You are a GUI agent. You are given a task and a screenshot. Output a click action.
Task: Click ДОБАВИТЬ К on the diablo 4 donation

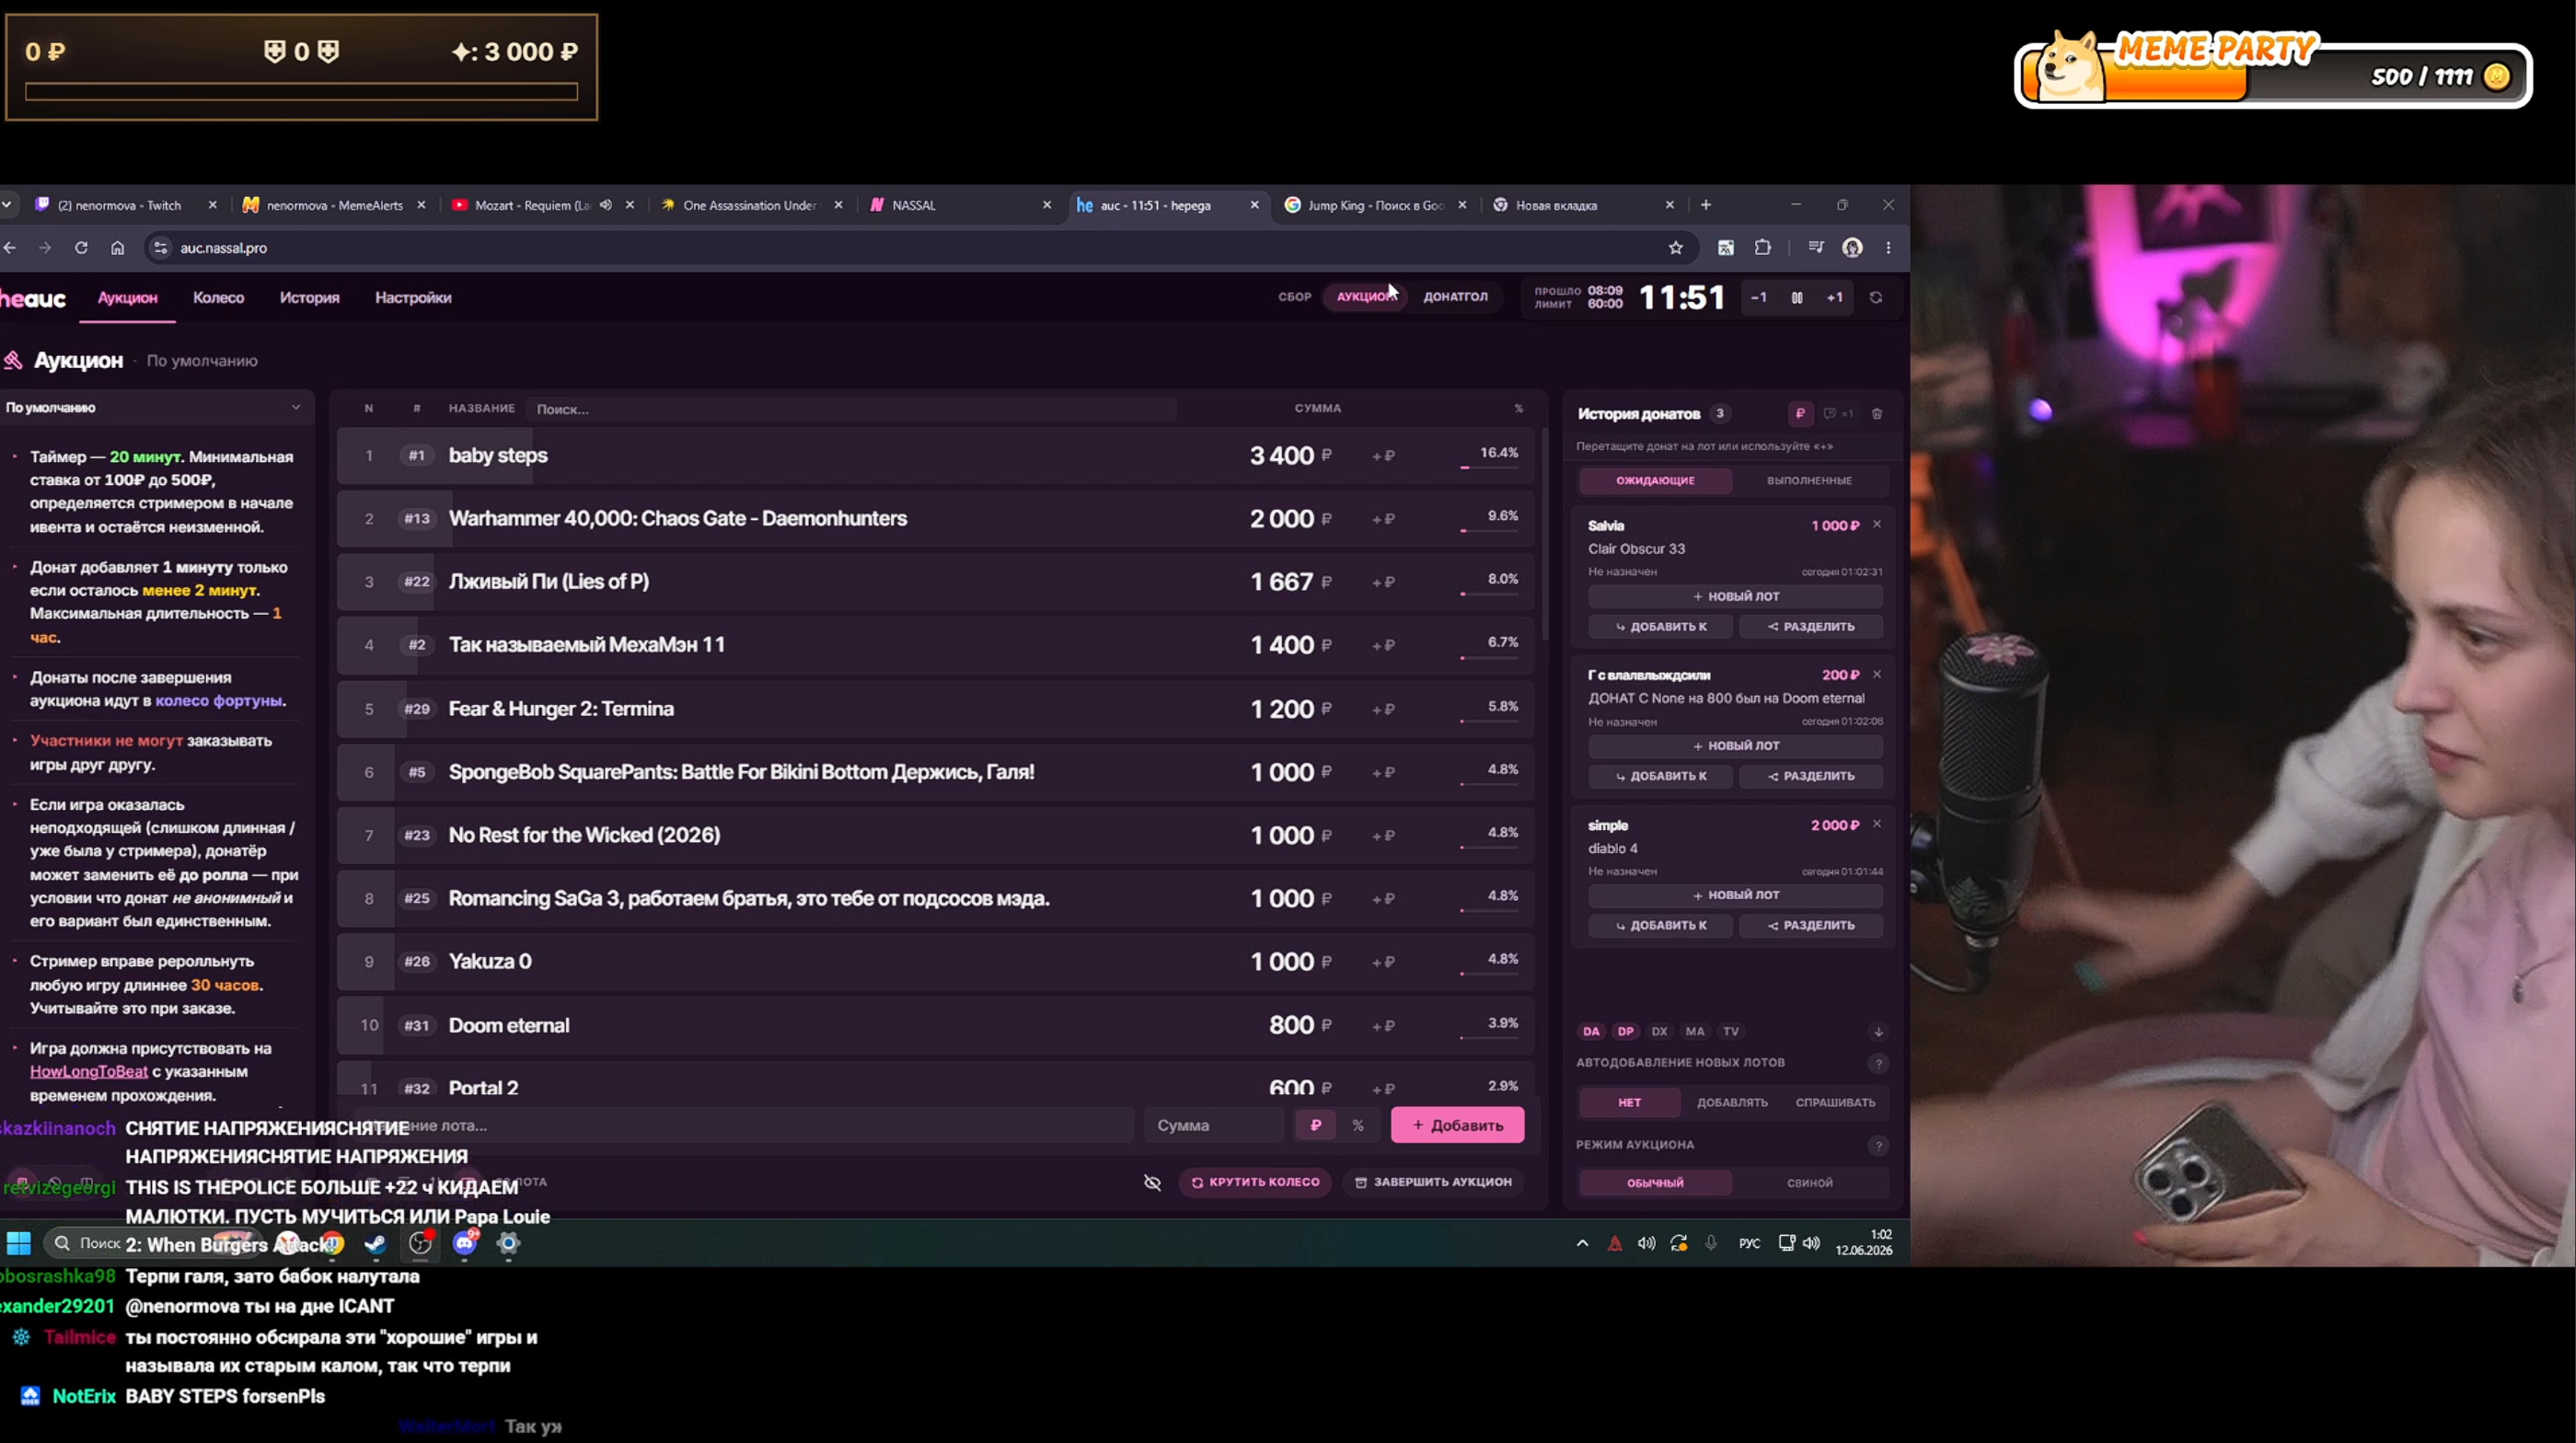tap(1660, 926)
